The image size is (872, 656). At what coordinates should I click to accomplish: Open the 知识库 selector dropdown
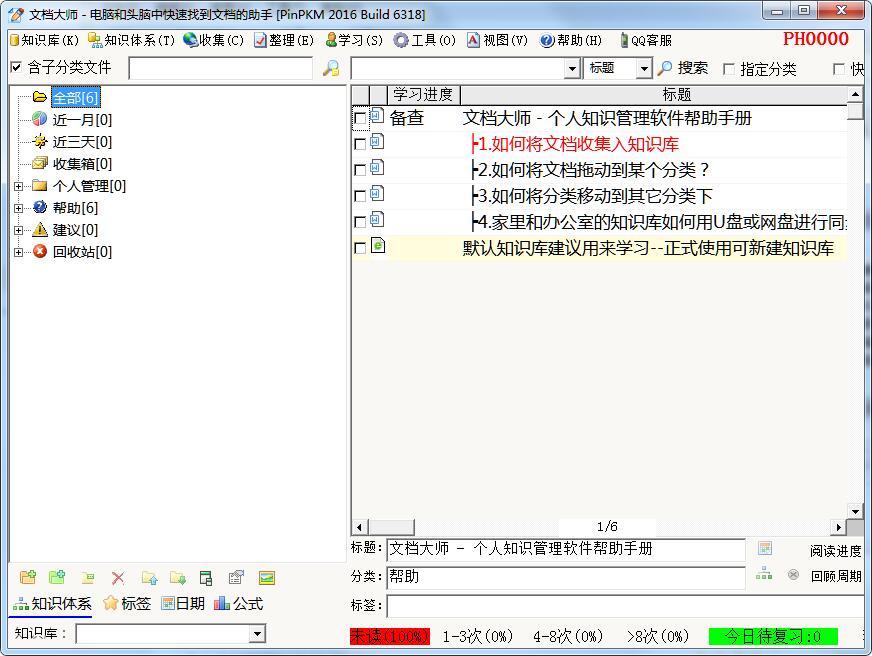coord(256,634)
